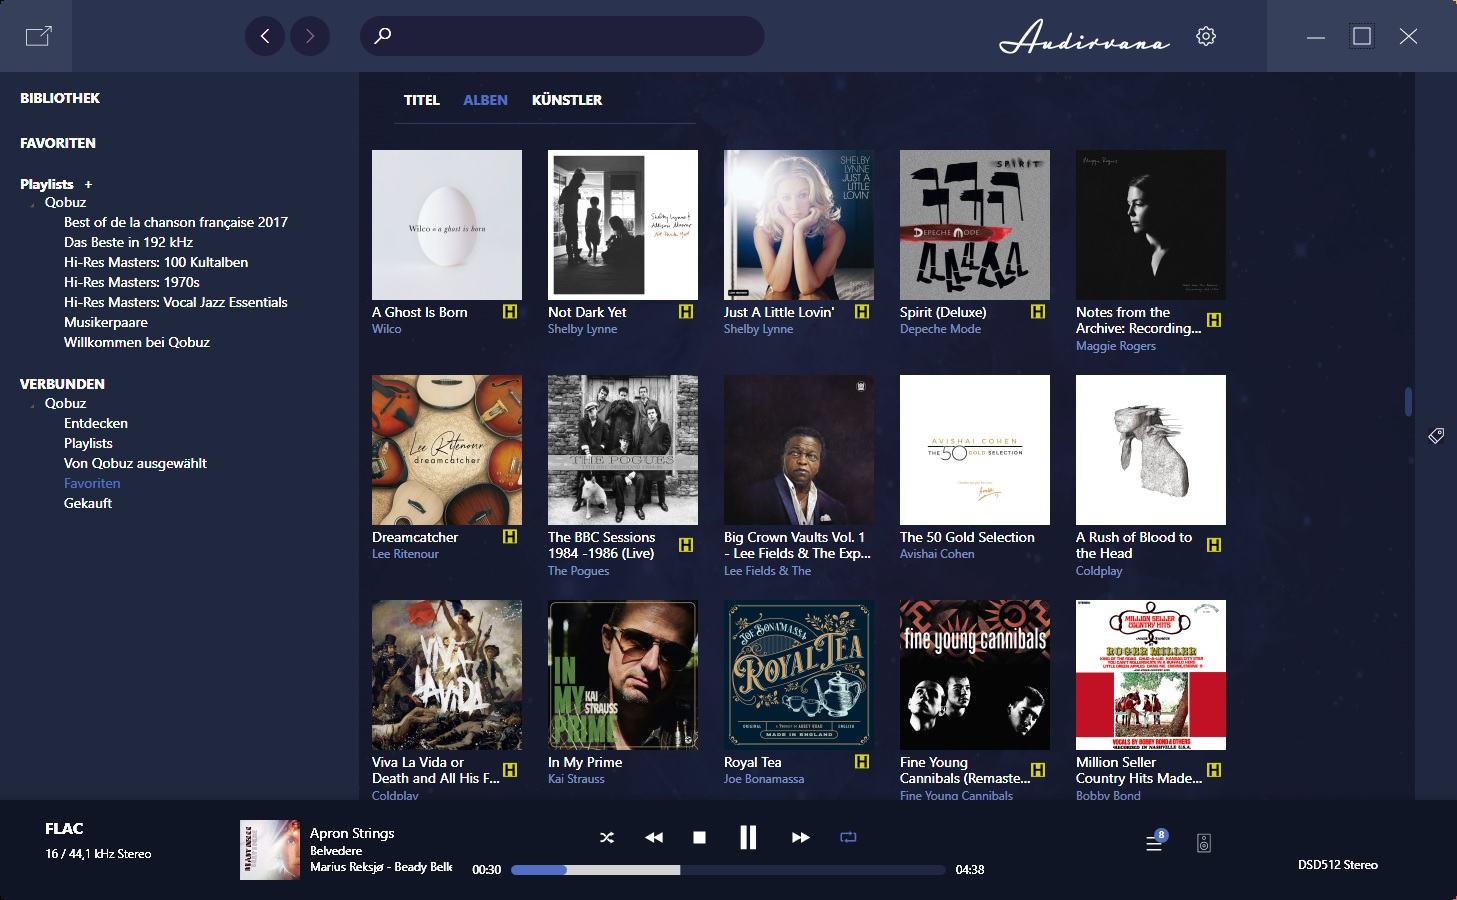Select Best of de la chanson française 2017 playlist
1457x900 pixels.
tap(176, 222)
